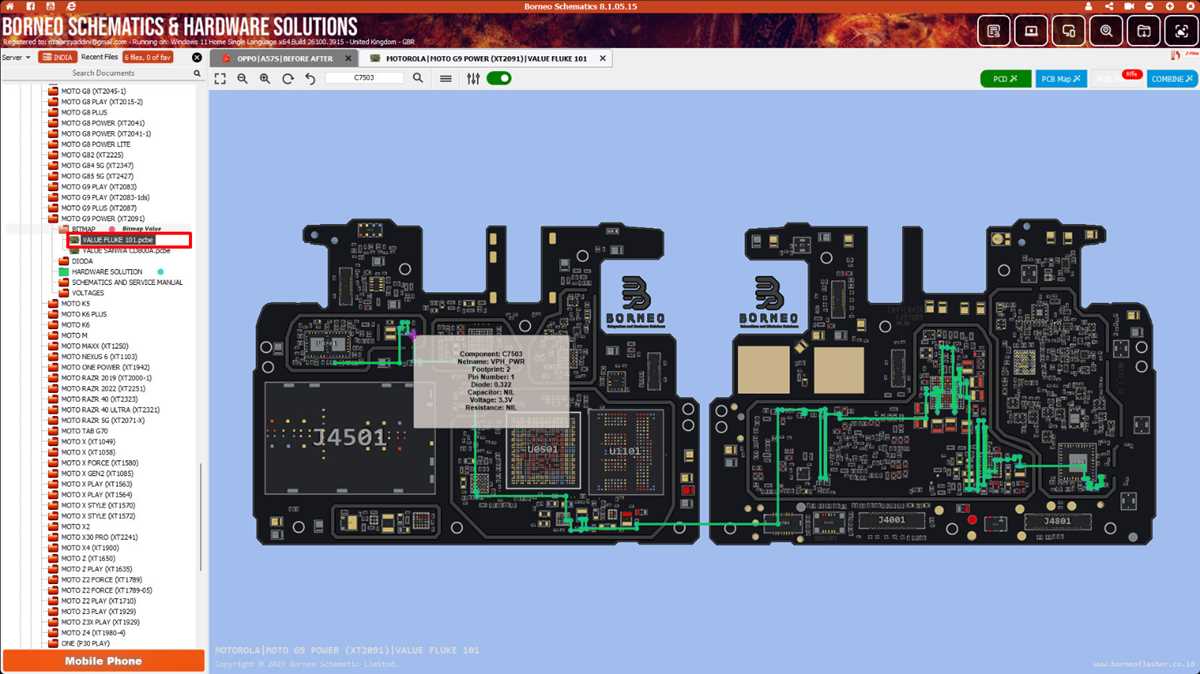This screenshot has height=674, width=1200.
Task: Select MOTO RAZR 40 ULTRA (XT2321)
Action: click(110, 409)
